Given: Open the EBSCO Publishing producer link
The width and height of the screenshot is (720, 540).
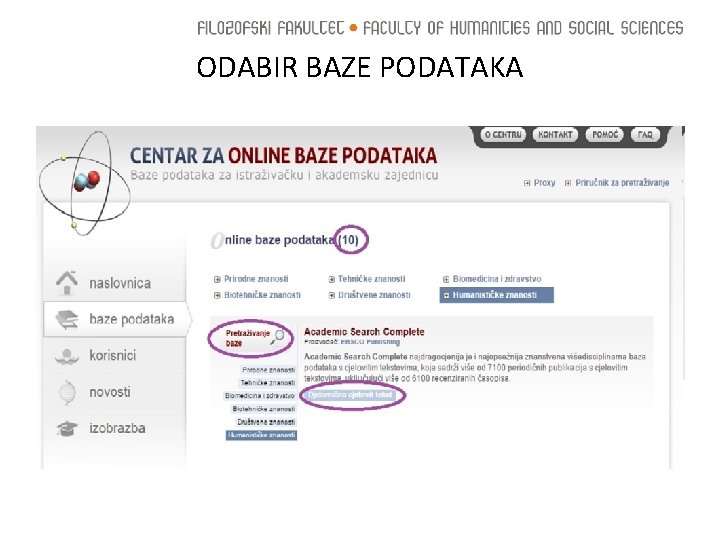Looking at the screenshot, I should 370,342.
